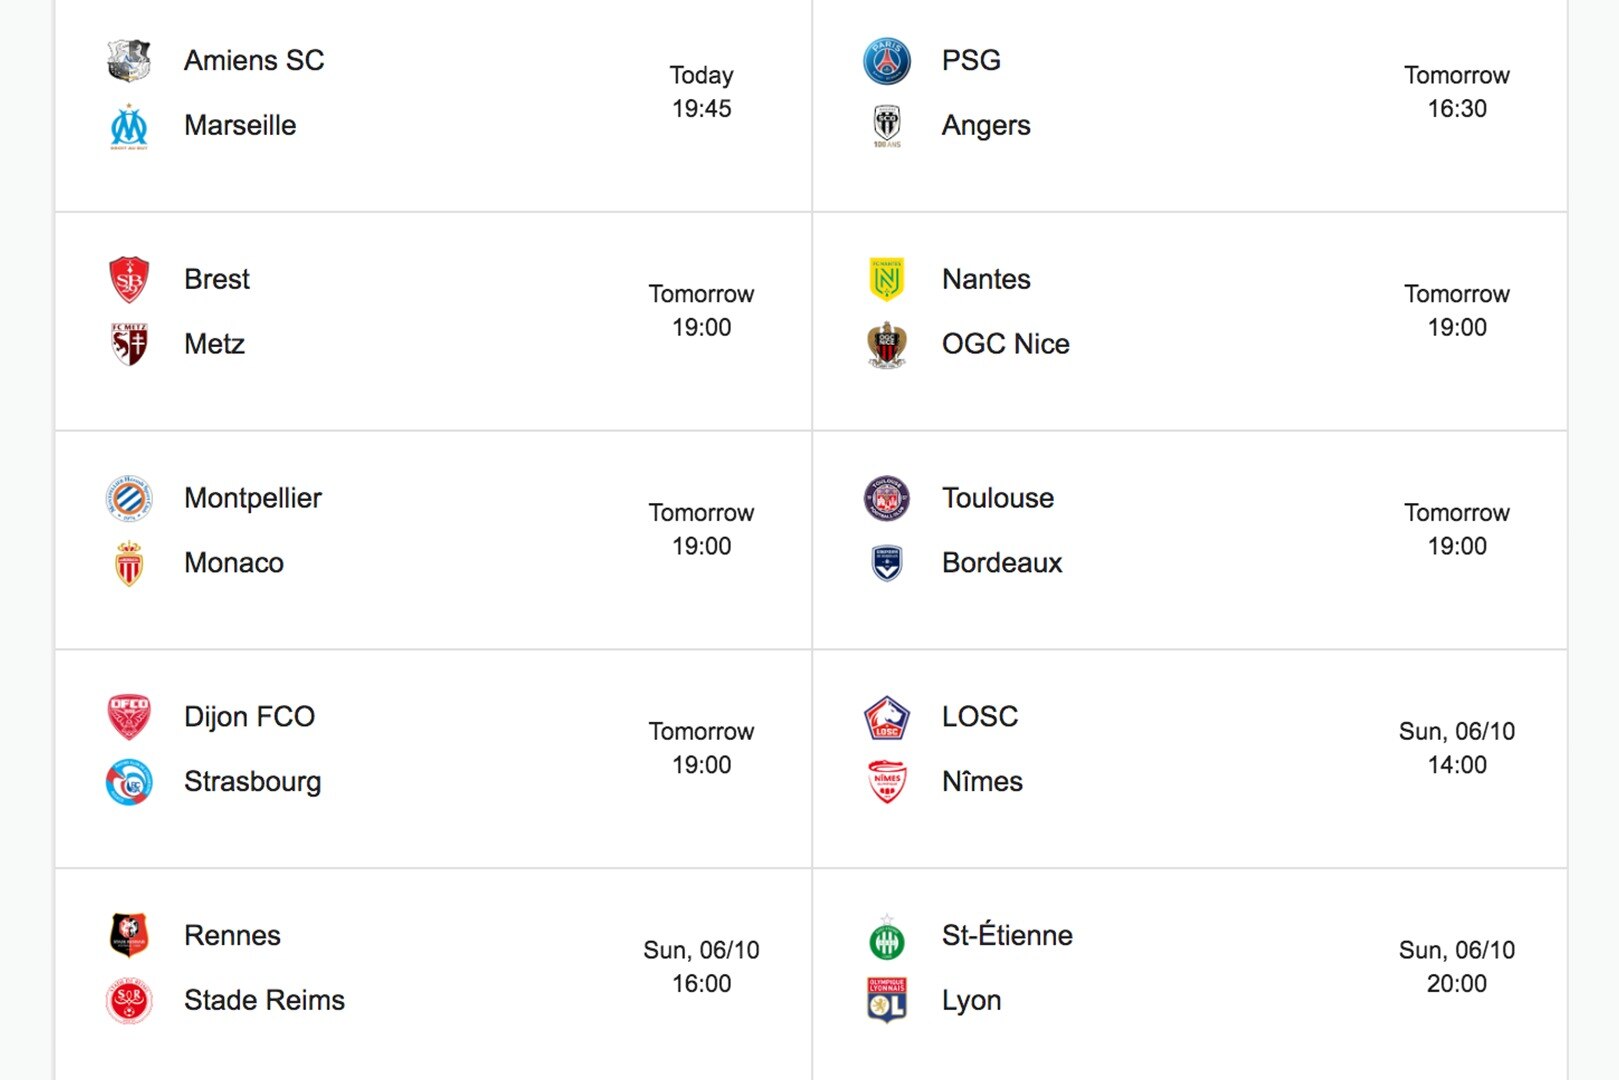Open the St-Étienne team page

[1006, 935]
